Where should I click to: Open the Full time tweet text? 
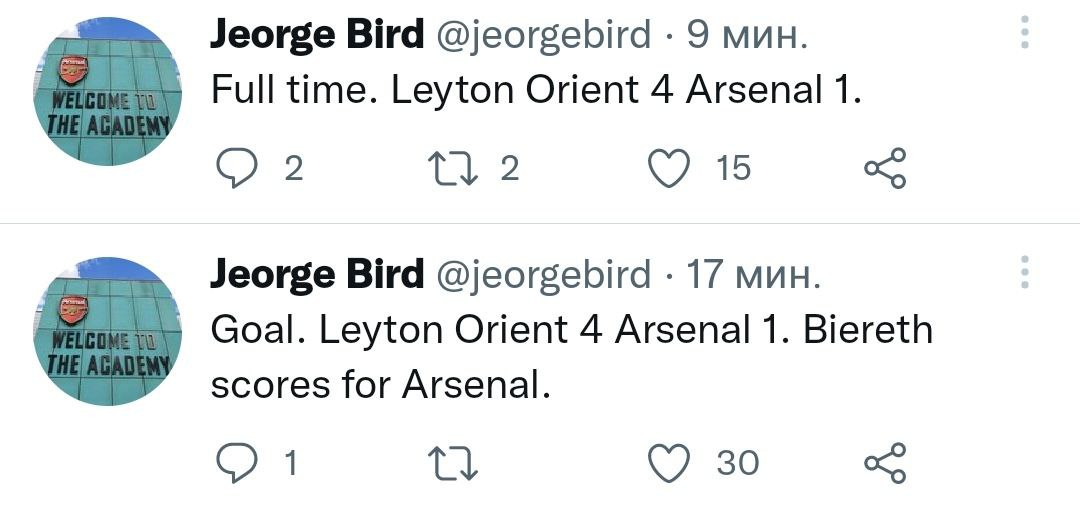point(536,91)
